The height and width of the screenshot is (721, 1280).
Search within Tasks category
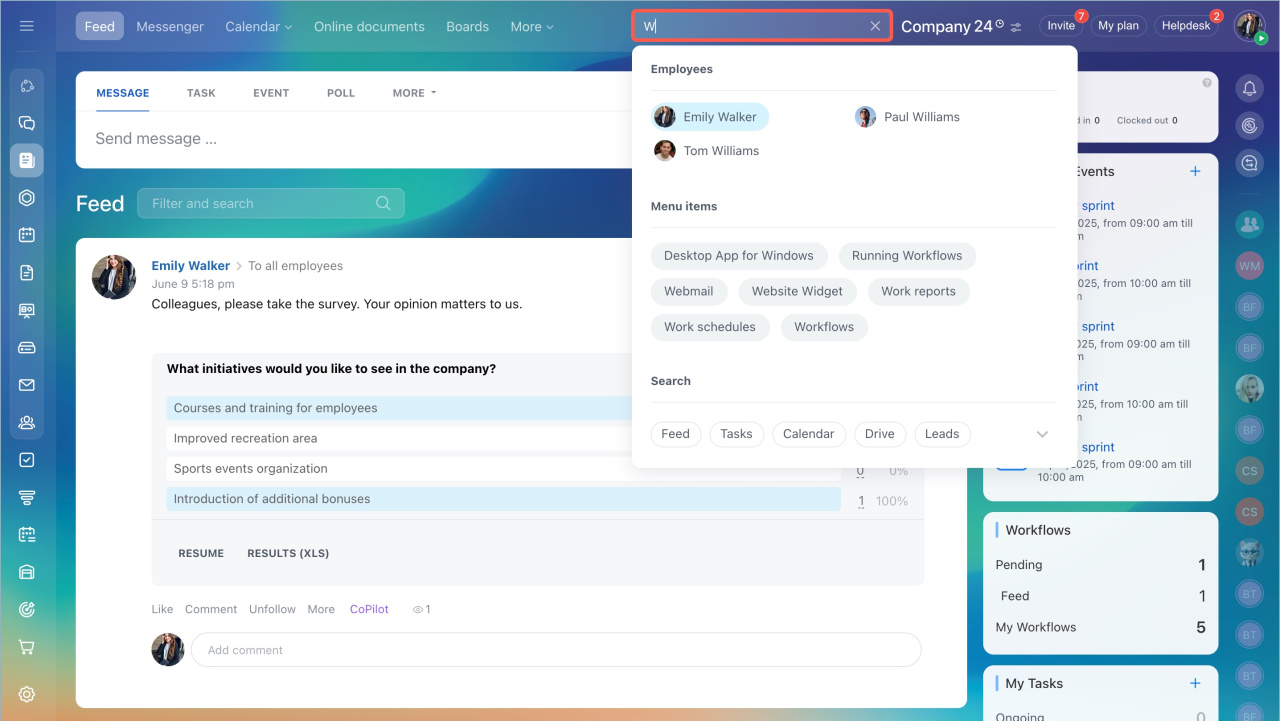pos(736,434)
